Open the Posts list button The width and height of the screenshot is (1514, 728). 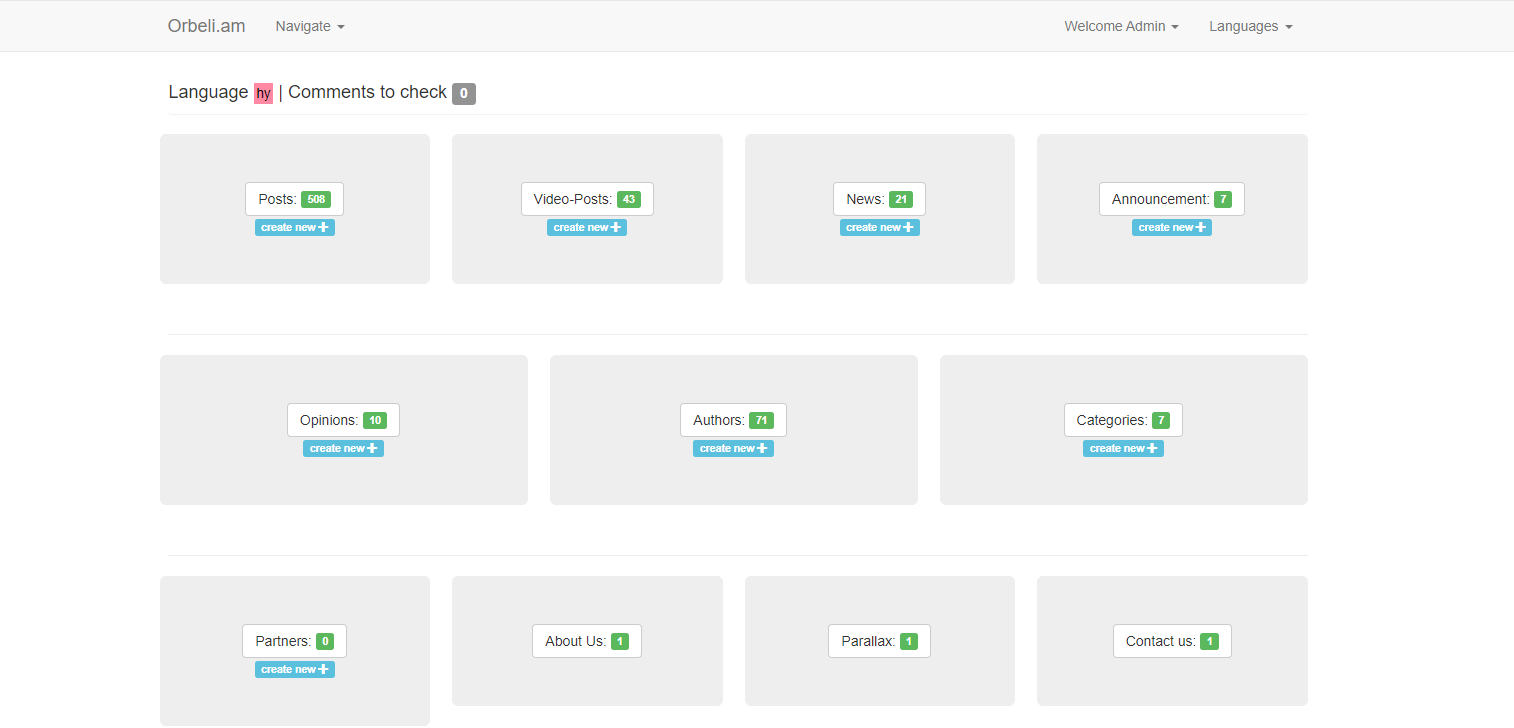coord(294,199)
